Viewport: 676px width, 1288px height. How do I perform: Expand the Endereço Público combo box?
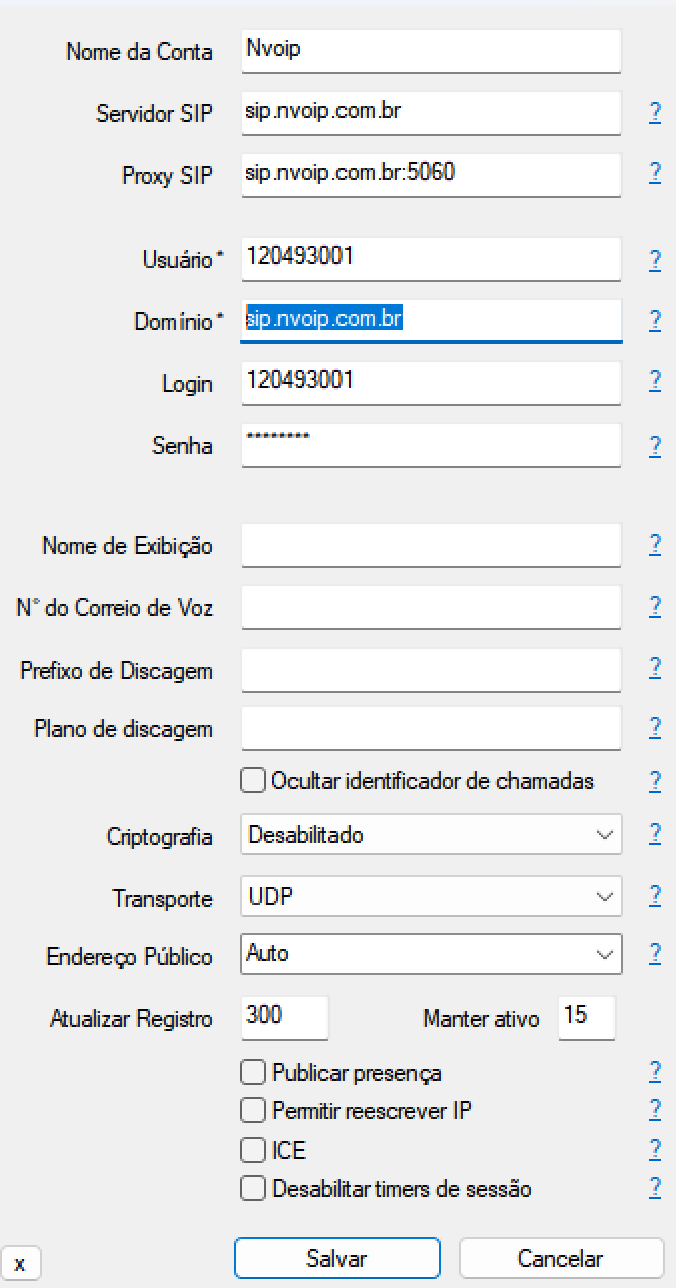(431, 954)
